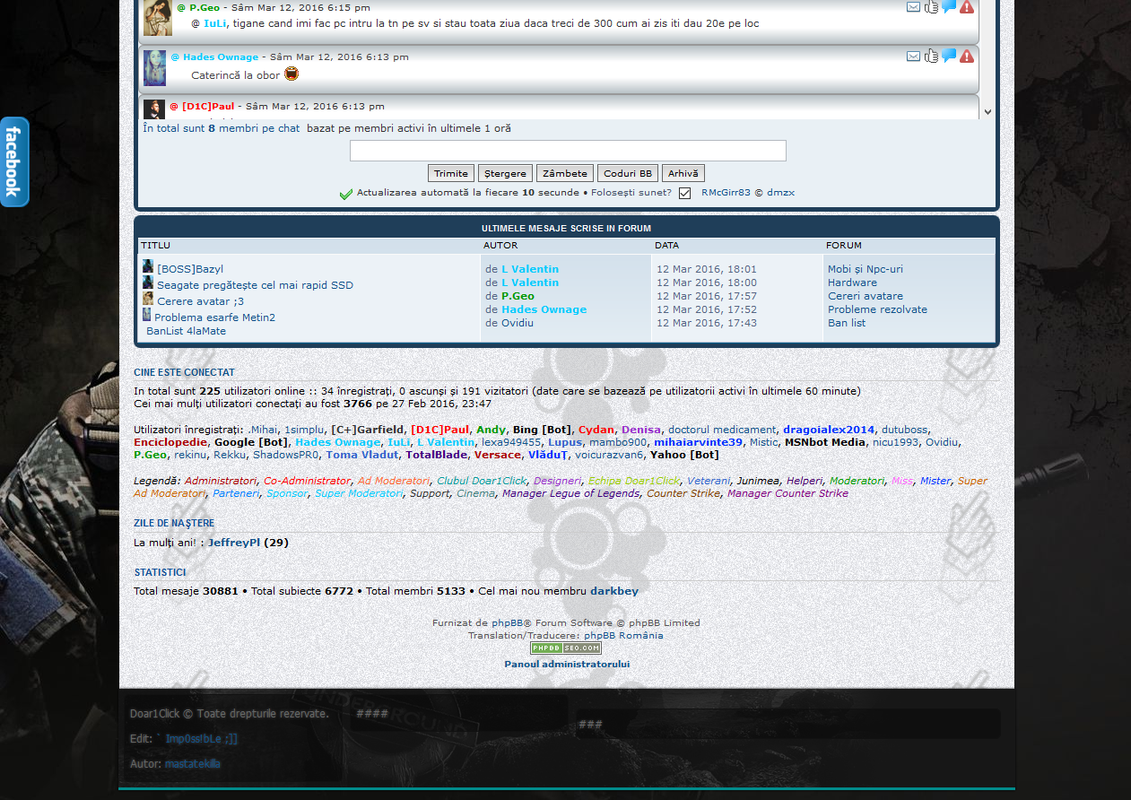Open the chat Arhivă button
This screenshot has width=1131, height=800.
tap(683, 174)
